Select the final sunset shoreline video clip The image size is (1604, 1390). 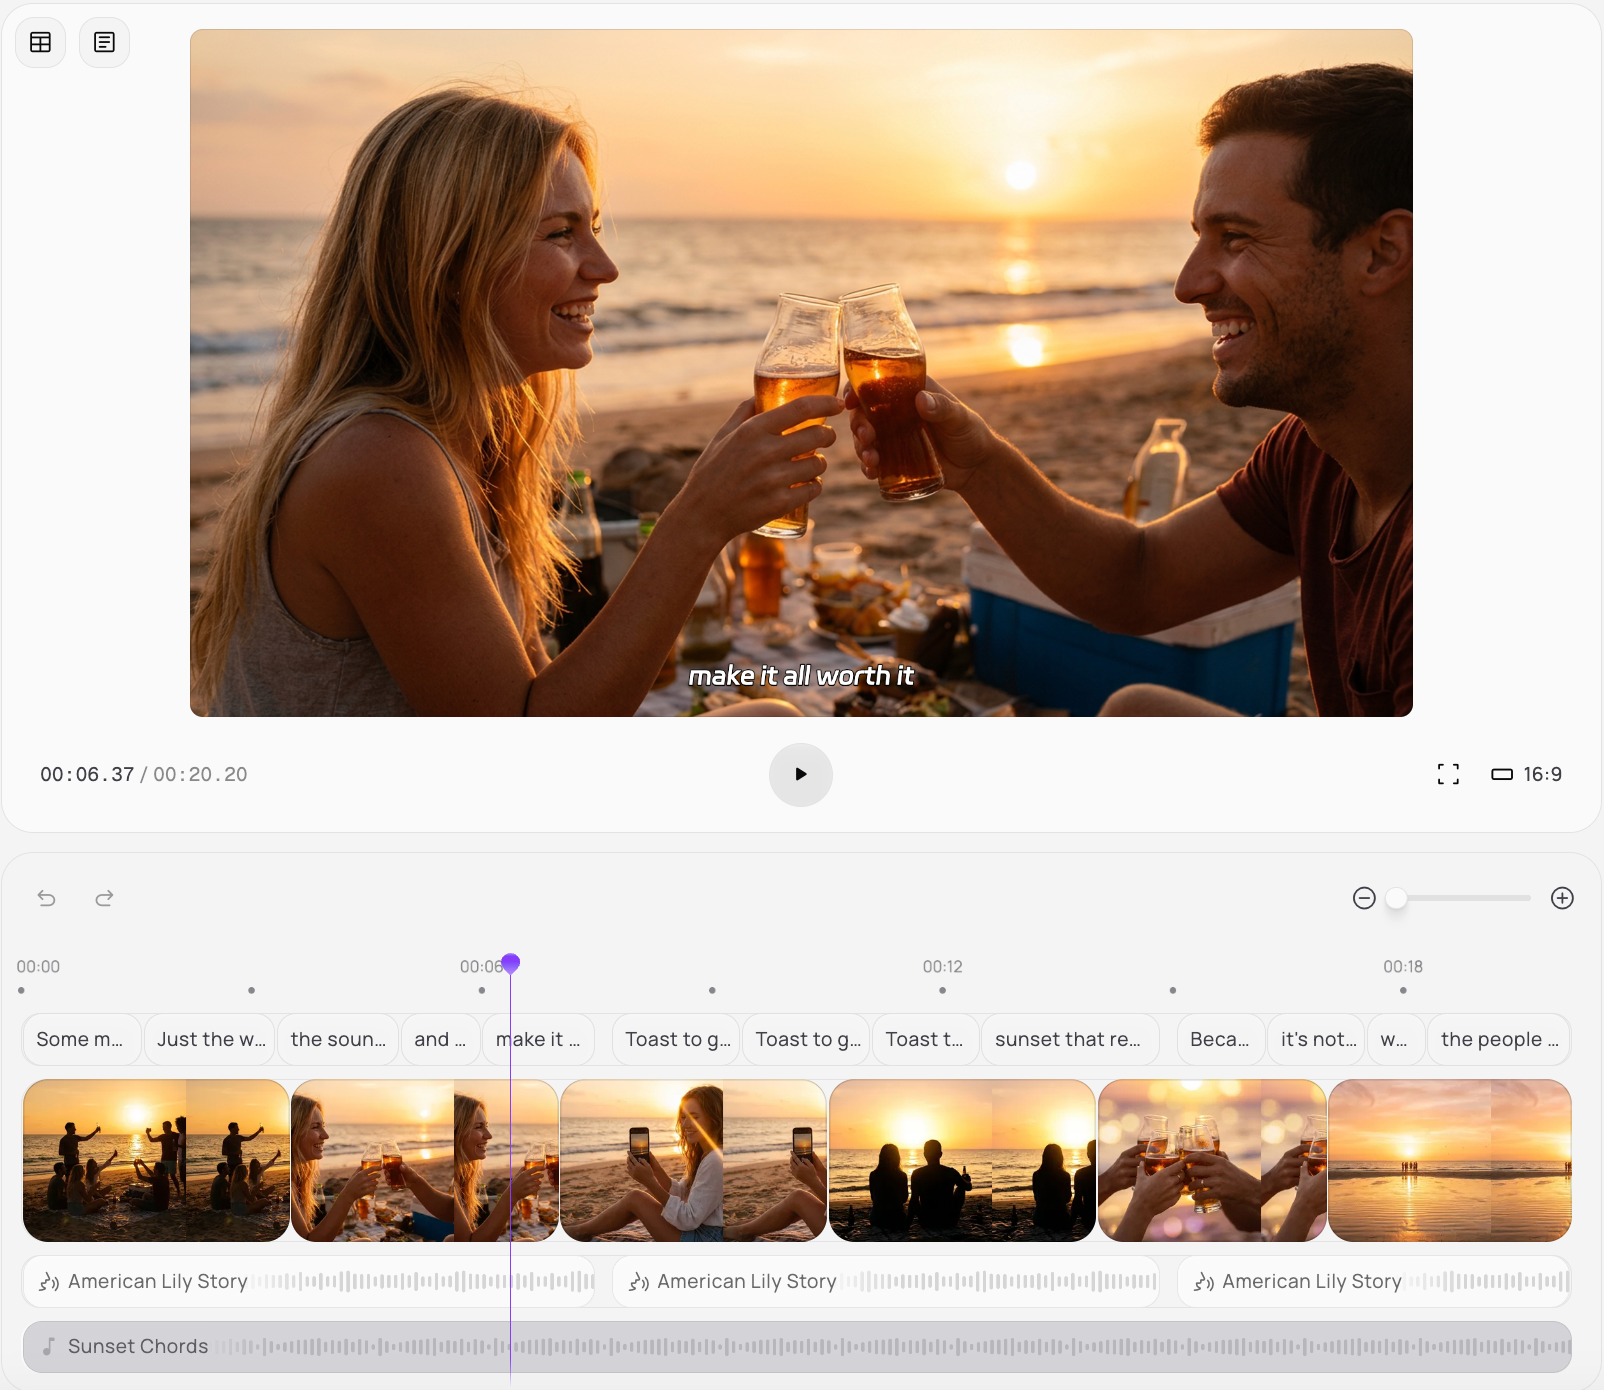coord(1449,1160)
